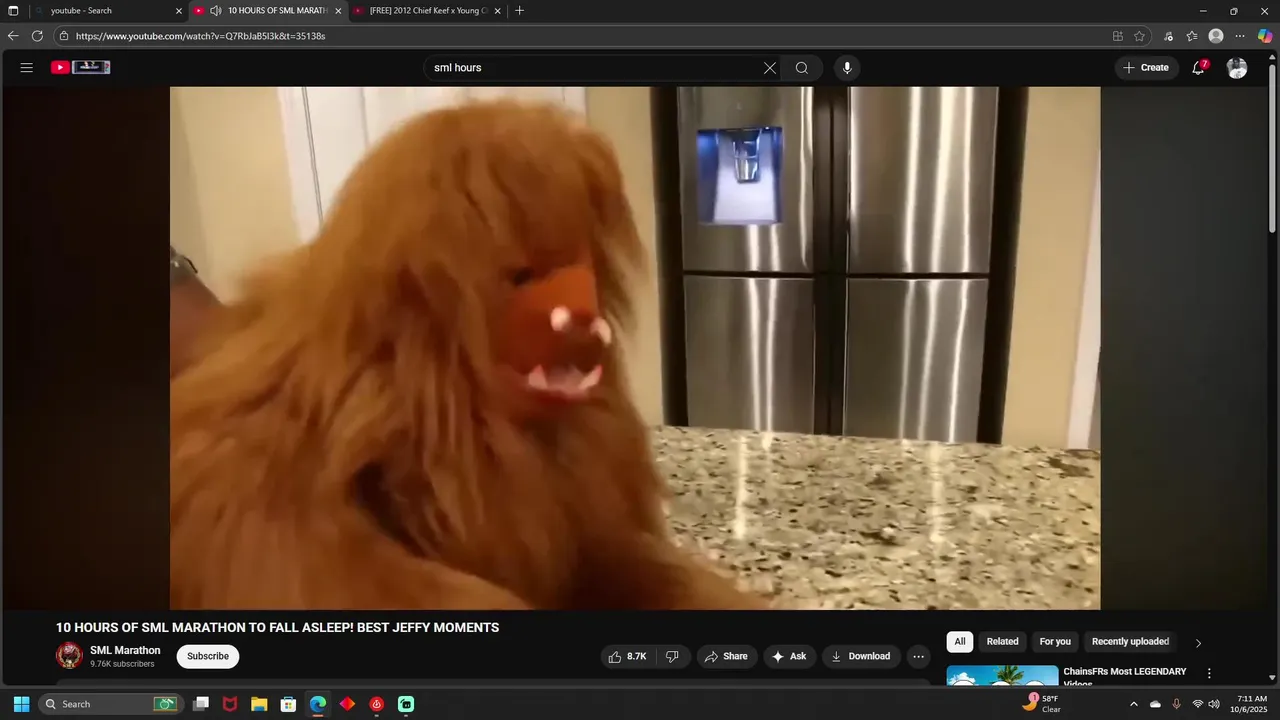This screenshot has height=720, width=1280.
Task: Reload the page with the refresh button
Action: tap(37, 36)
